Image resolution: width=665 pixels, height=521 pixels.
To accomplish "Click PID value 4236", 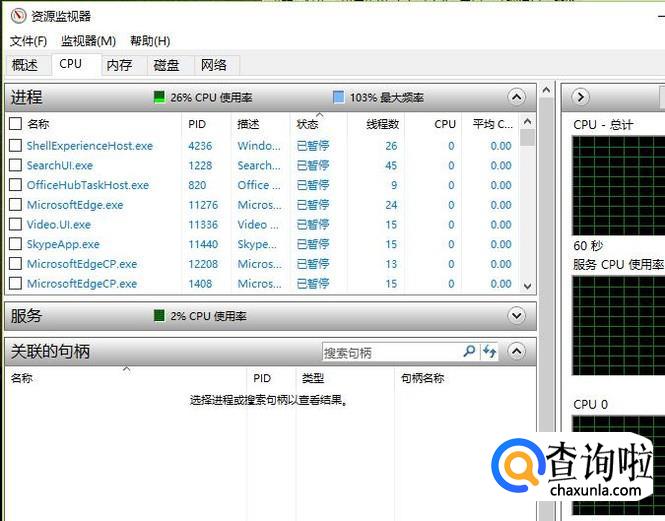I will (200, 146).
